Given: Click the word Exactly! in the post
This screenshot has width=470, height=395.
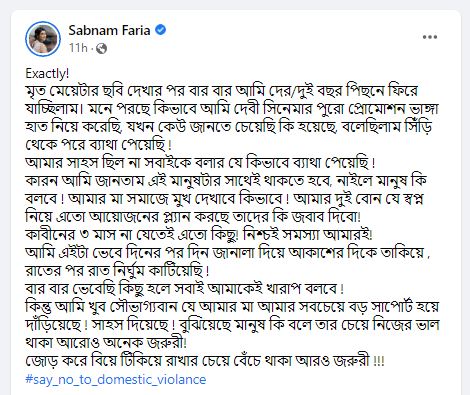Looking at the screenshot, I should tap(47, 74).
